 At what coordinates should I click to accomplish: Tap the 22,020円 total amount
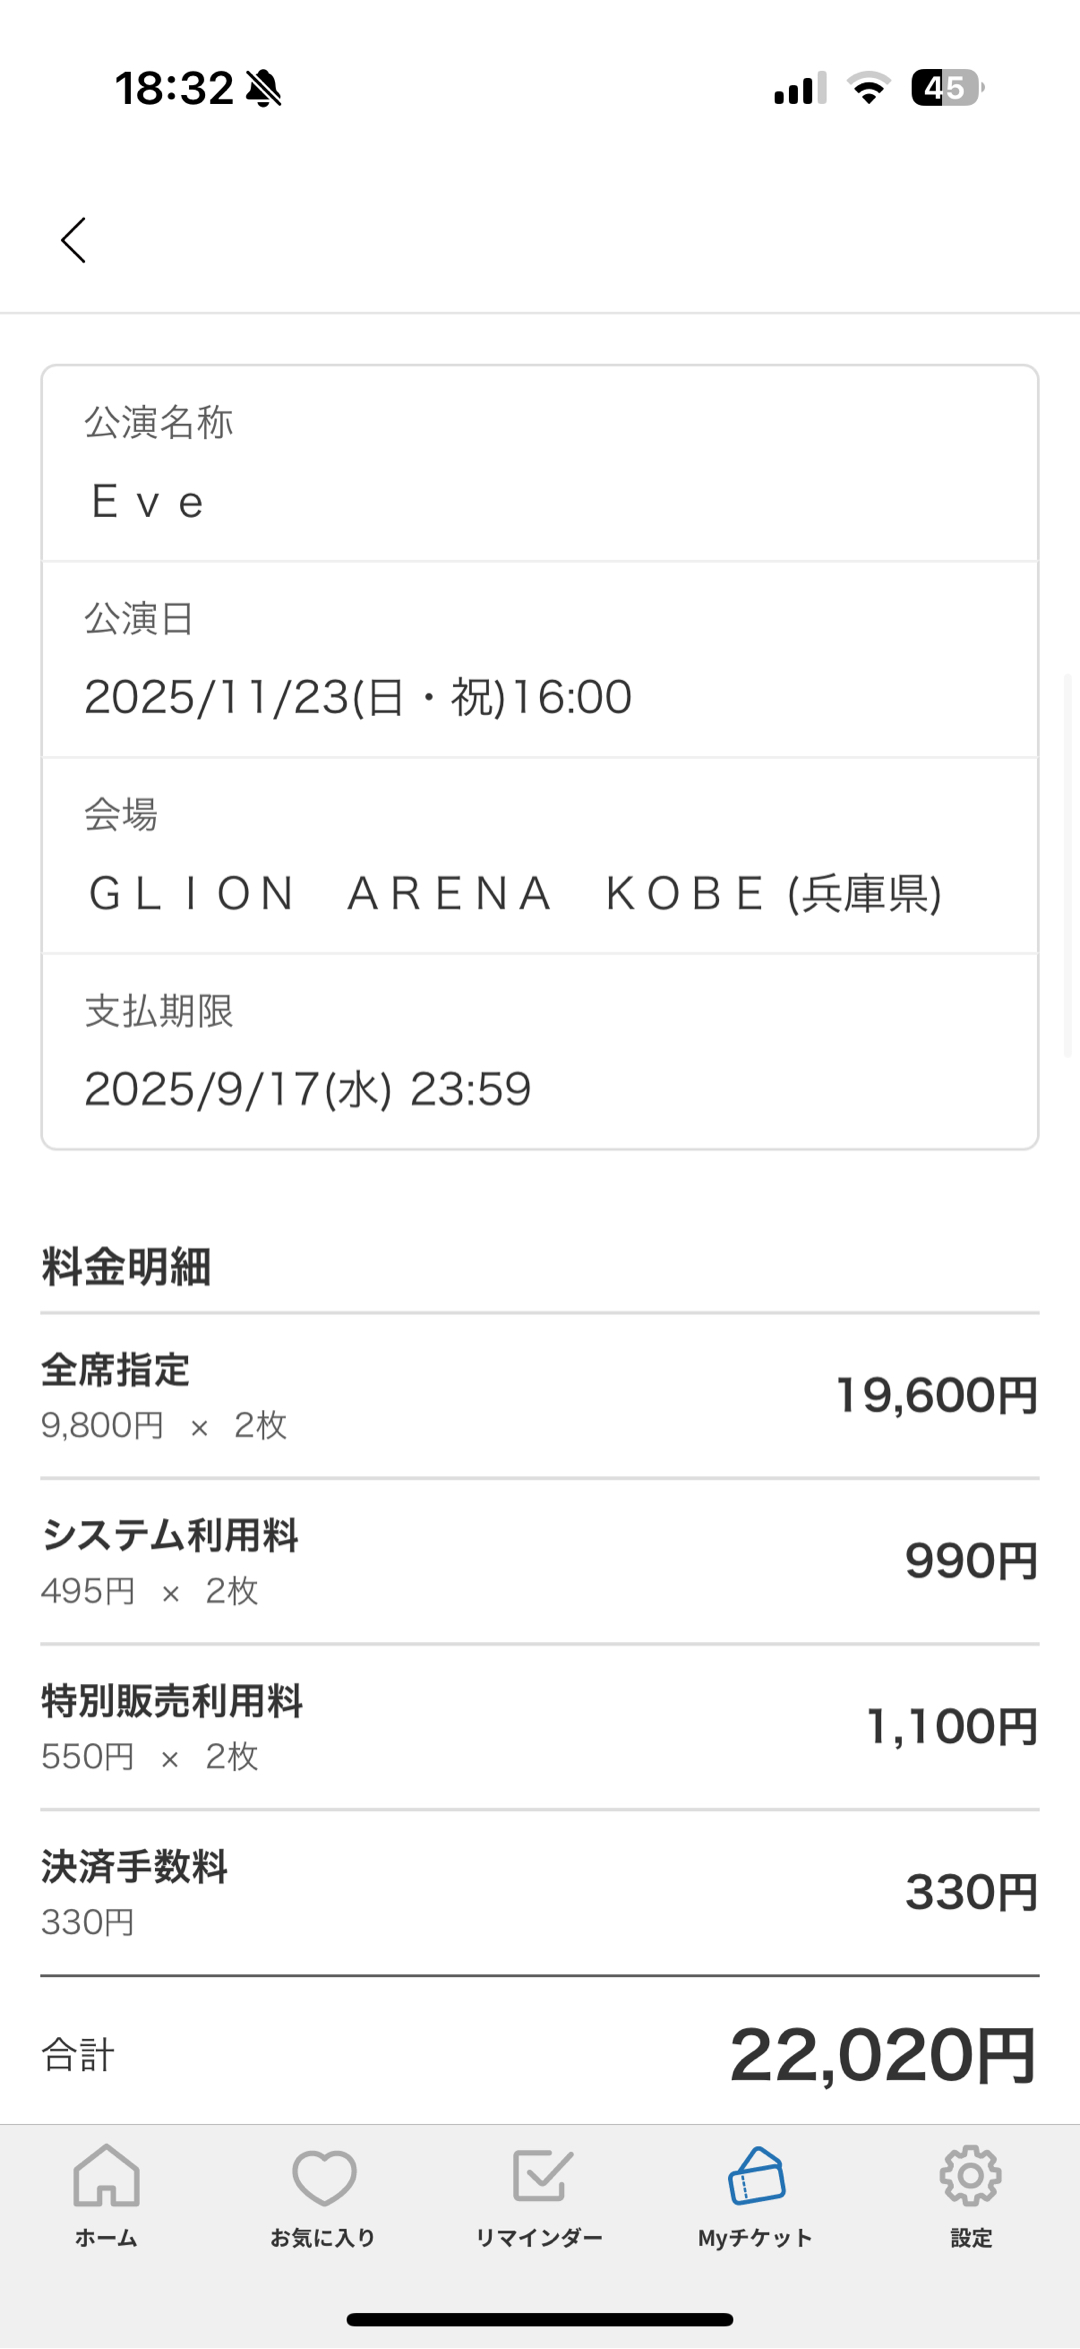[882, 2056]
